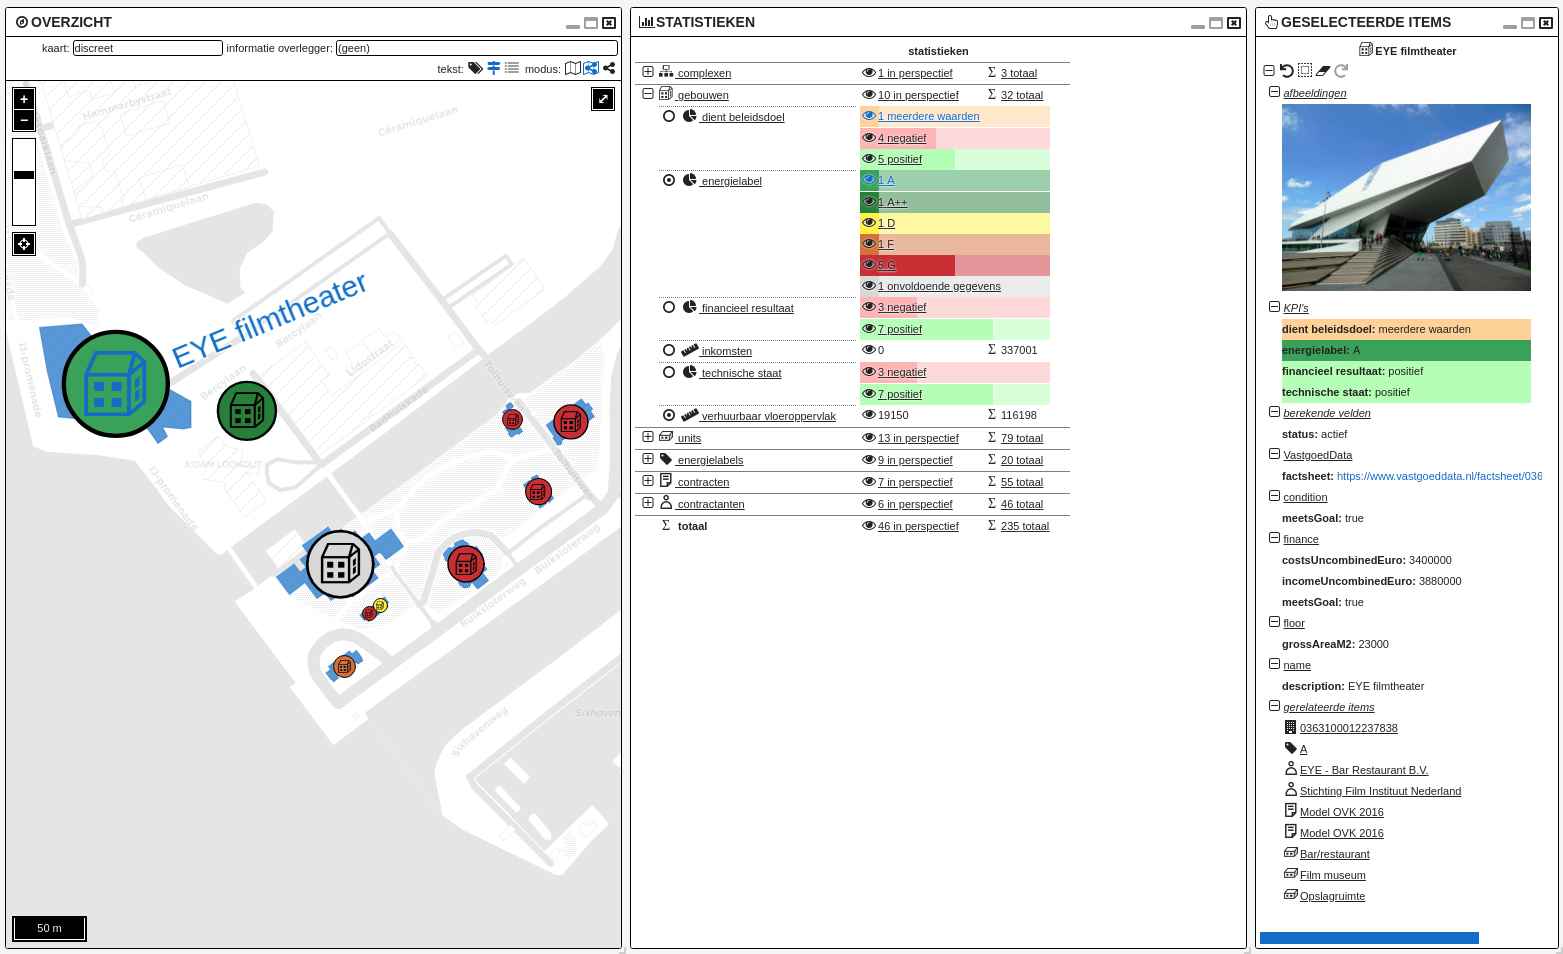Select the financieel resultaat radio button

[x=669, y=307]
